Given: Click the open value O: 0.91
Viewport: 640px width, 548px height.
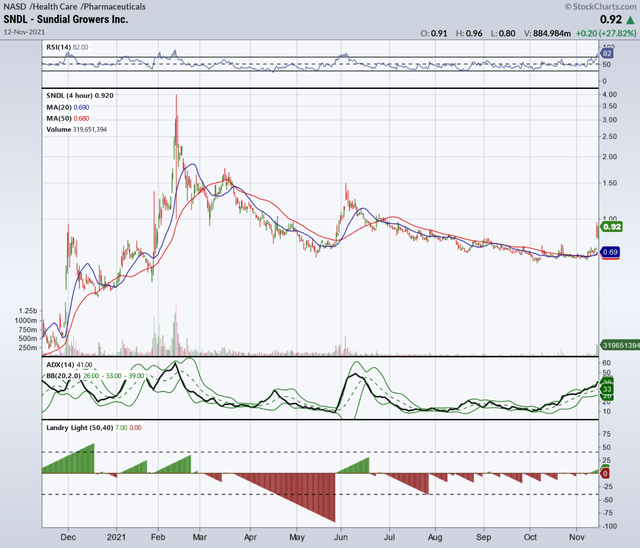Looking at the screenshot, I should point(434,33).
